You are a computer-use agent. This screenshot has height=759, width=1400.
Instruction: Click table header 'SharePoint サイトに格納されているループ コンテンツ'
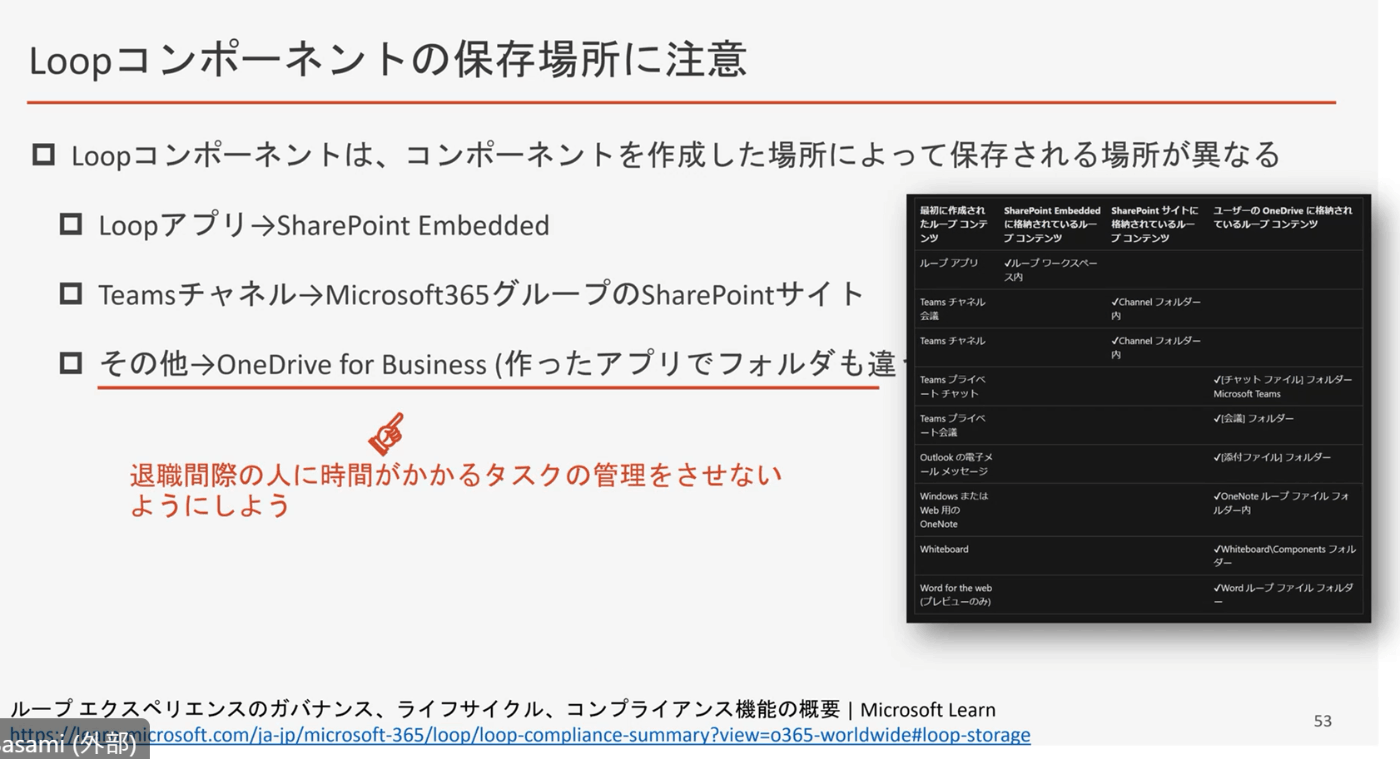1154,224
